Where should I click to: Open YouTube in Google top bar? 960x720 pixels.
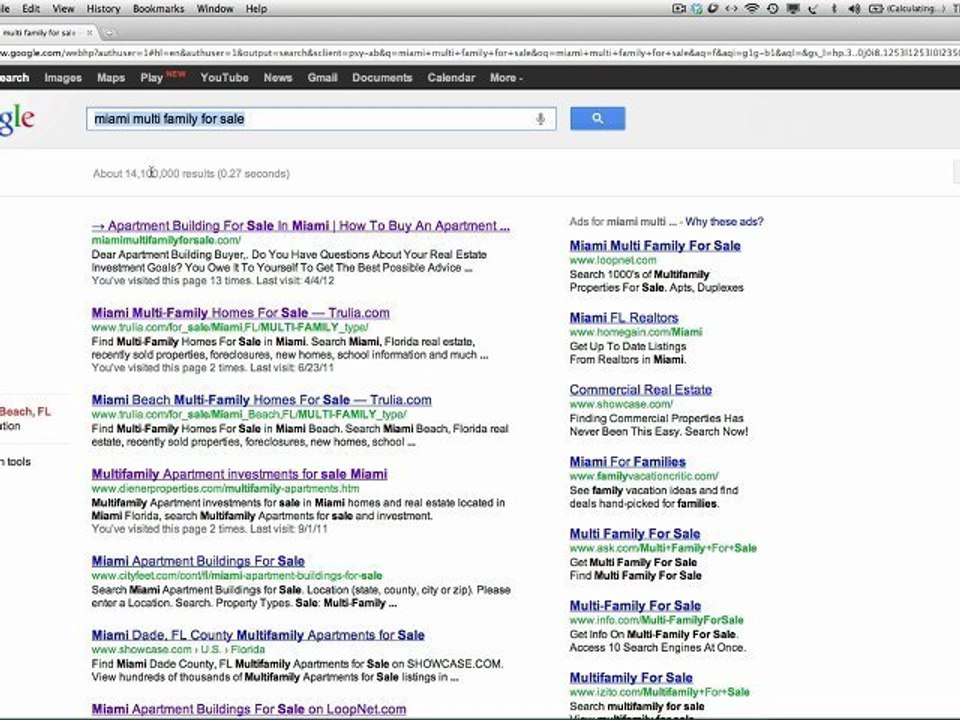224,78
